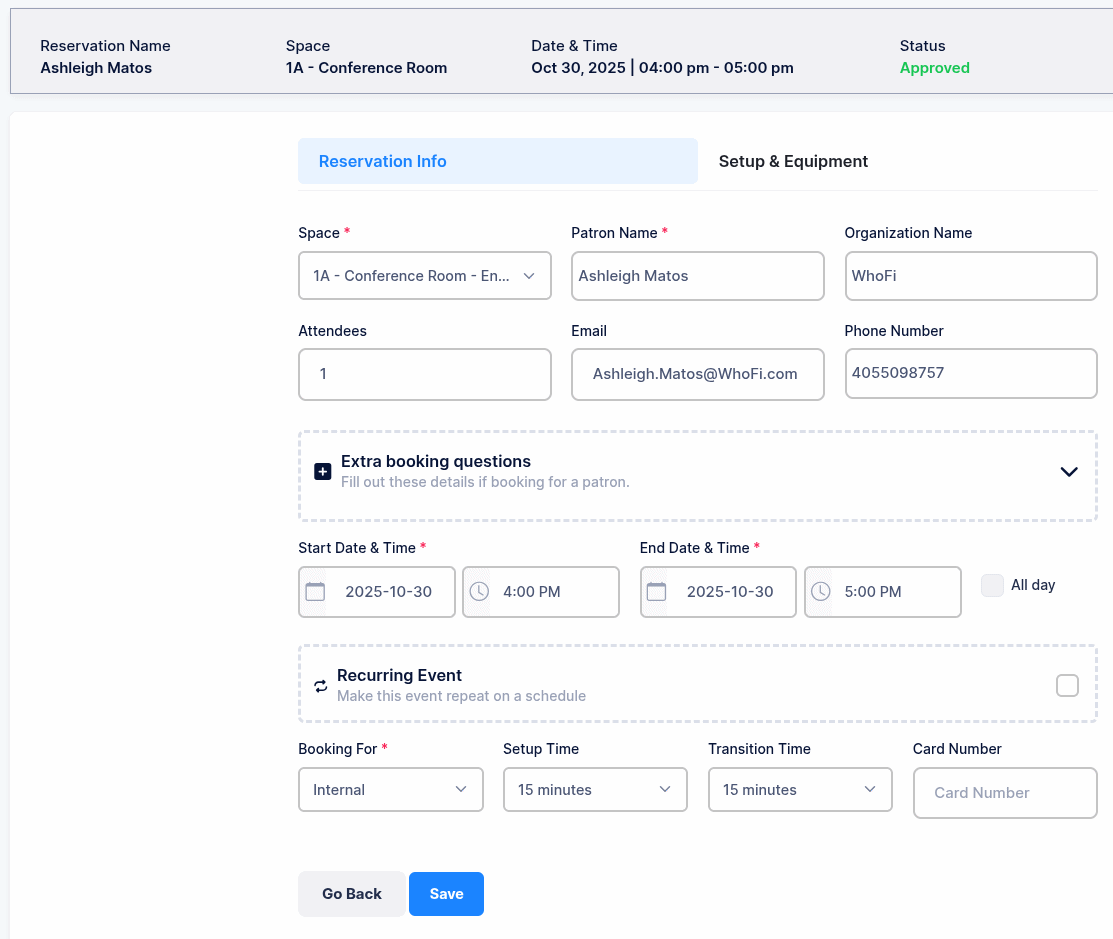Click the start time clock icon
1113x939 pixels.
click(x=480, y=592)
